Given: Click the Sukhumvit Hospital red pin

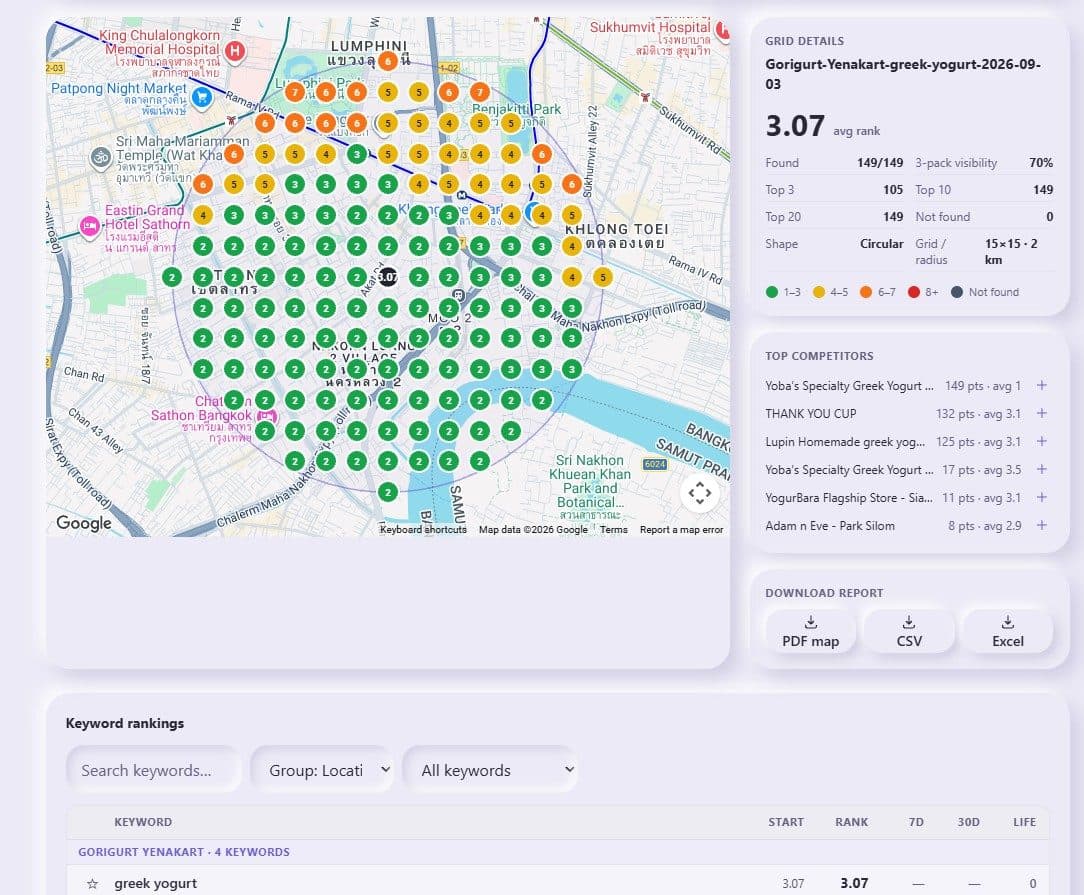Looking at the screenshot, I should coord(723,30).
